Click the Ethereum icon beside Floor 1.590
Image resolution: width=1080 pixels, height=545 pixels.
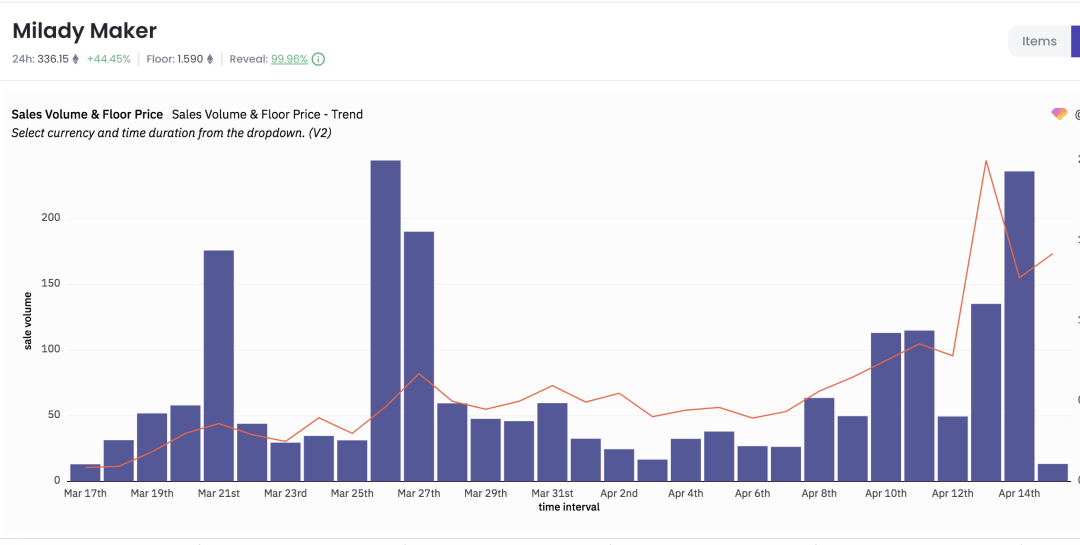pyautogui.click(x=210, y=59)
